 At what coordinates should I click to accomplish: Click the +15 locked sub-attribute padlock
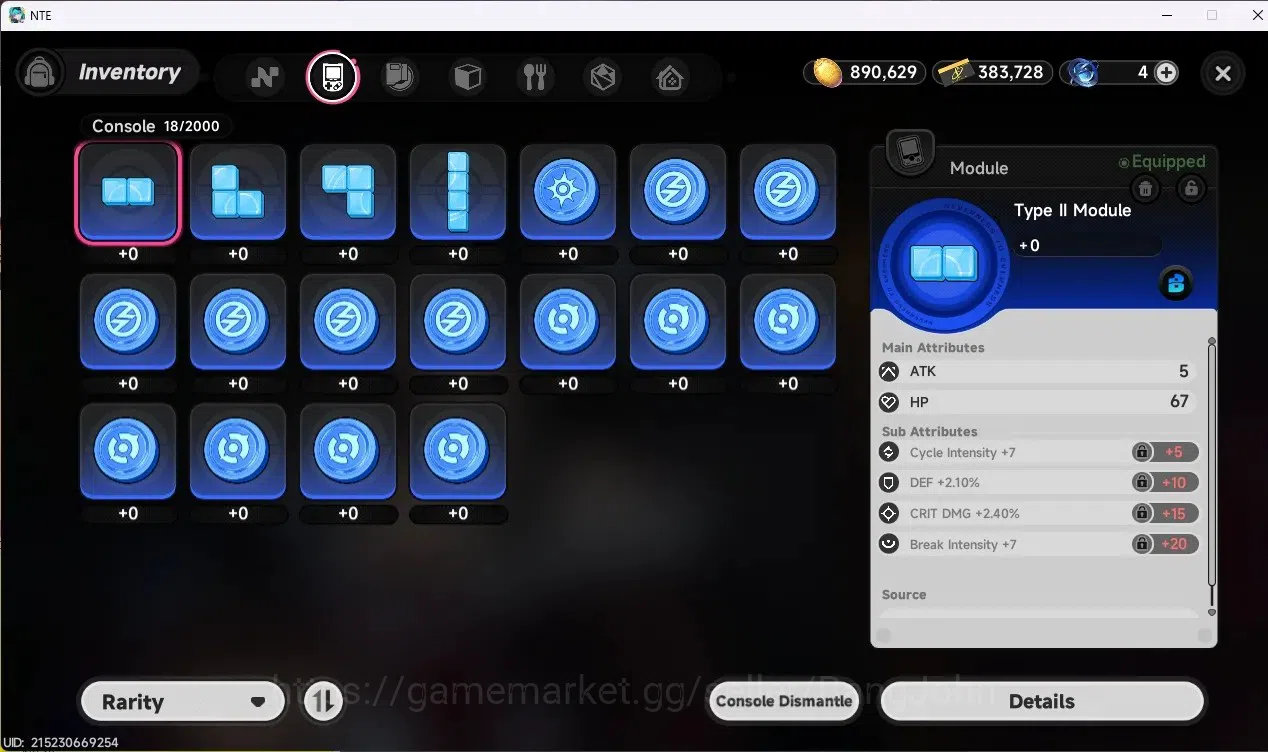pos(1141,514)
